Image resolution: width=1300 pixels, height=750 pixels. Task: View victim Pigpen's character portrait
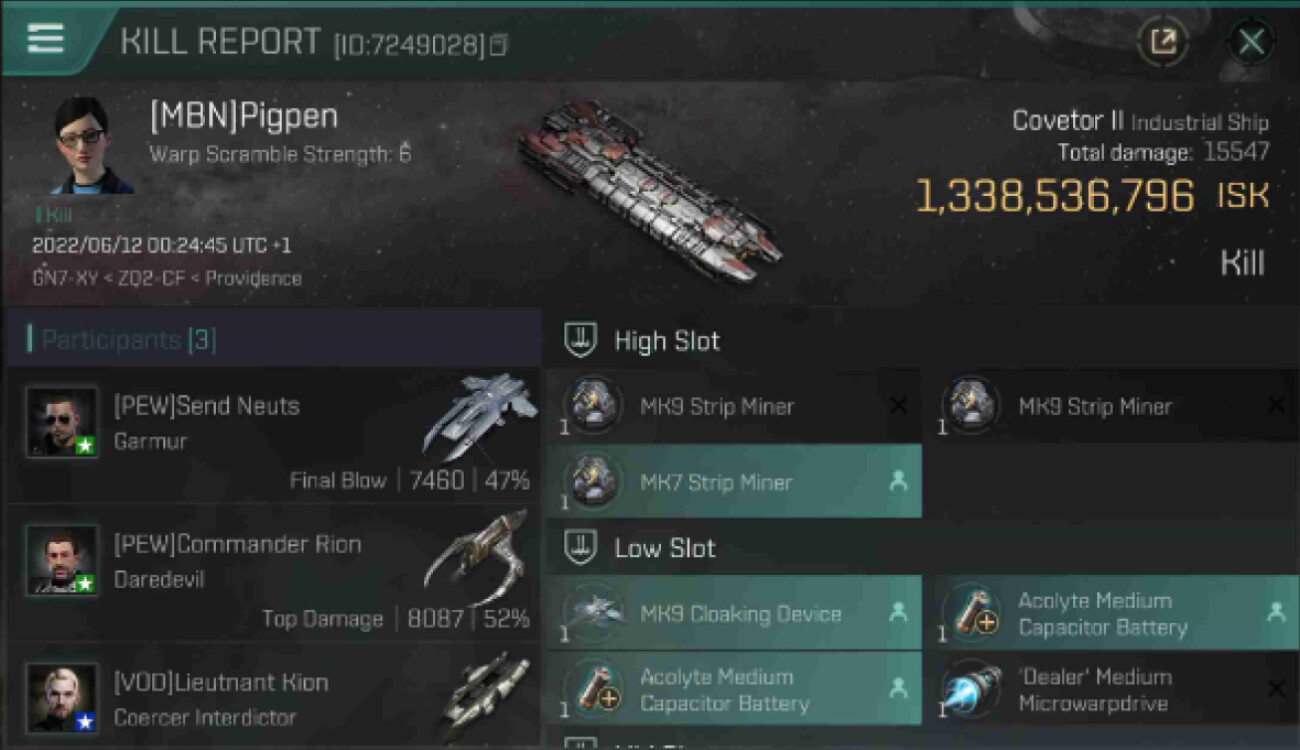coord(92,146)
